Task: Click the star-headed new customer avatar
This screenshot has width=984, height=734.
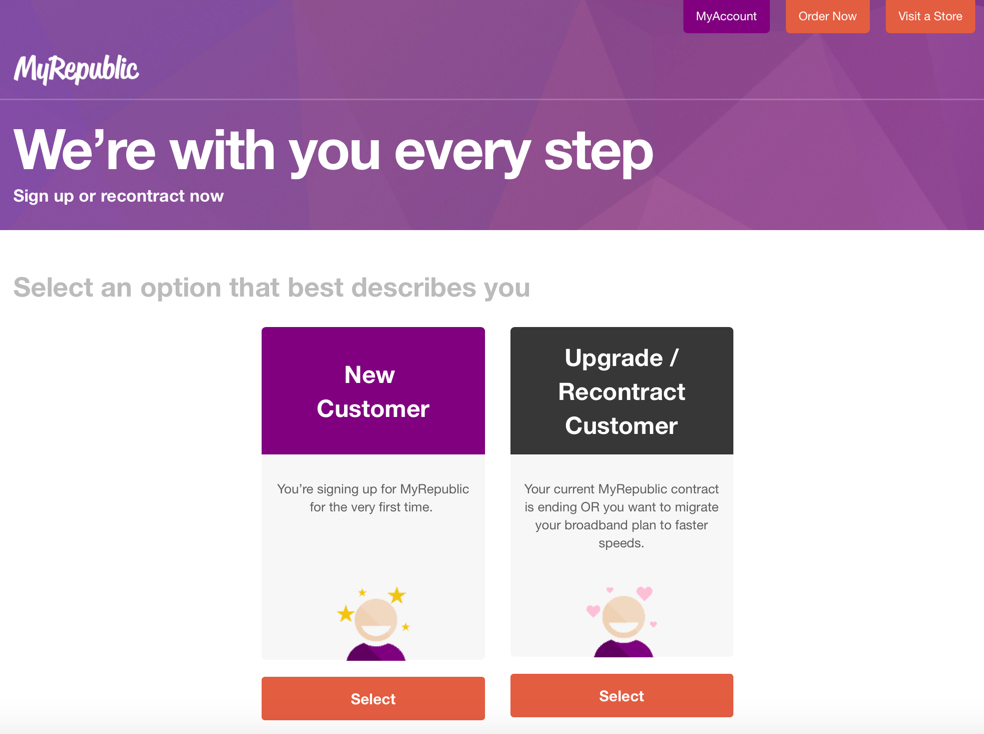Action: pyautogui.click(x=375, y=624)
